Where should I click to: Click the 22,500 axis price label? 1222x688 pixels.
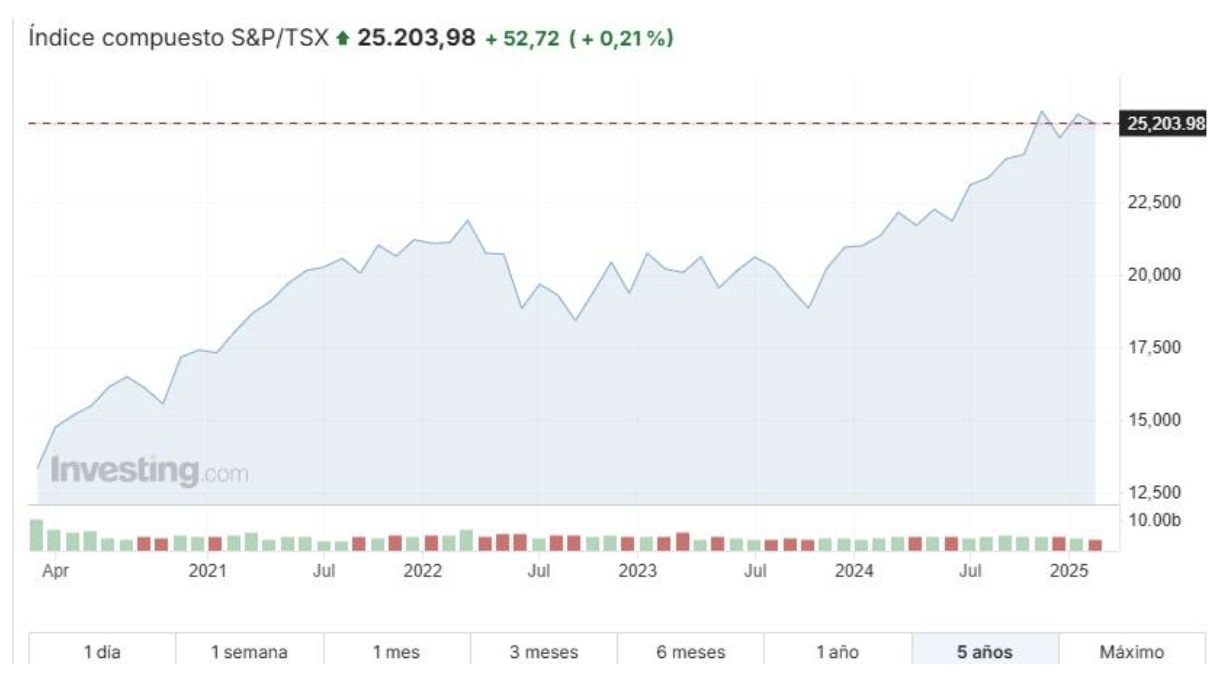point(1152,201)
